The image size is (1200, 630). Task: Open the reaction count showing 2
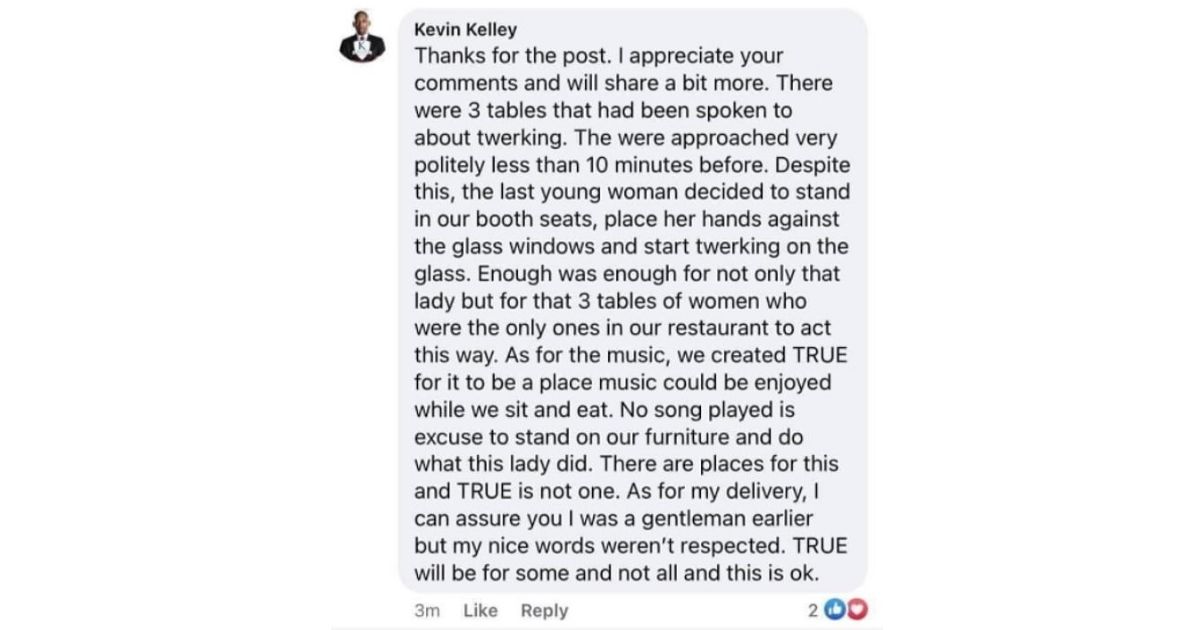(813, 610)
